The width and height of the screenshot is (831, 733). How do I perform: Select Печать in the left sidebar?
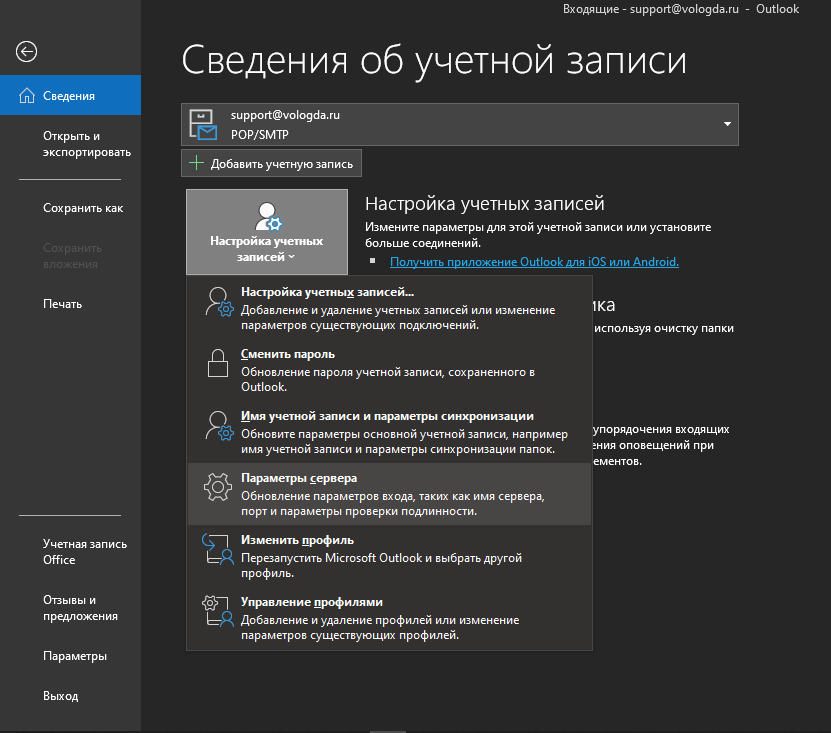pyautogui.click(x=62, y=304)
